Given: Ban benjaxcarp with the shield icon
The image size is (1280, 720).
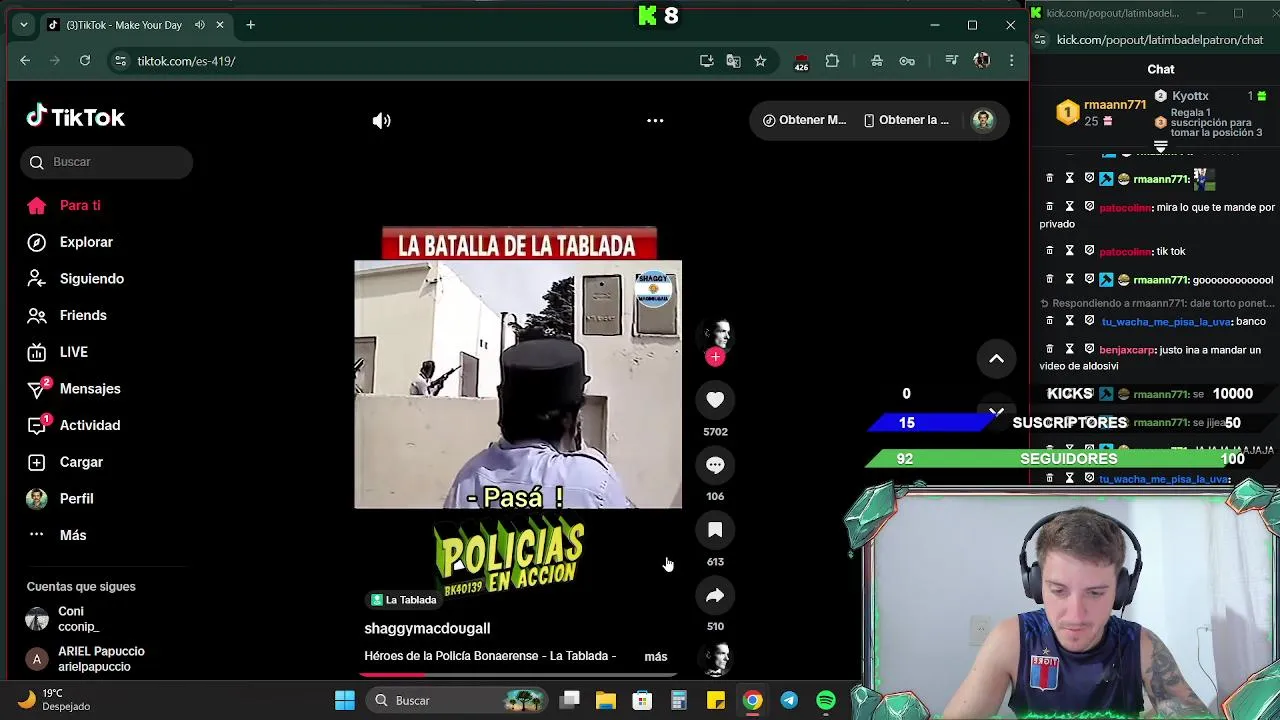Looking at the screenshot, I should pos(1089,350).
